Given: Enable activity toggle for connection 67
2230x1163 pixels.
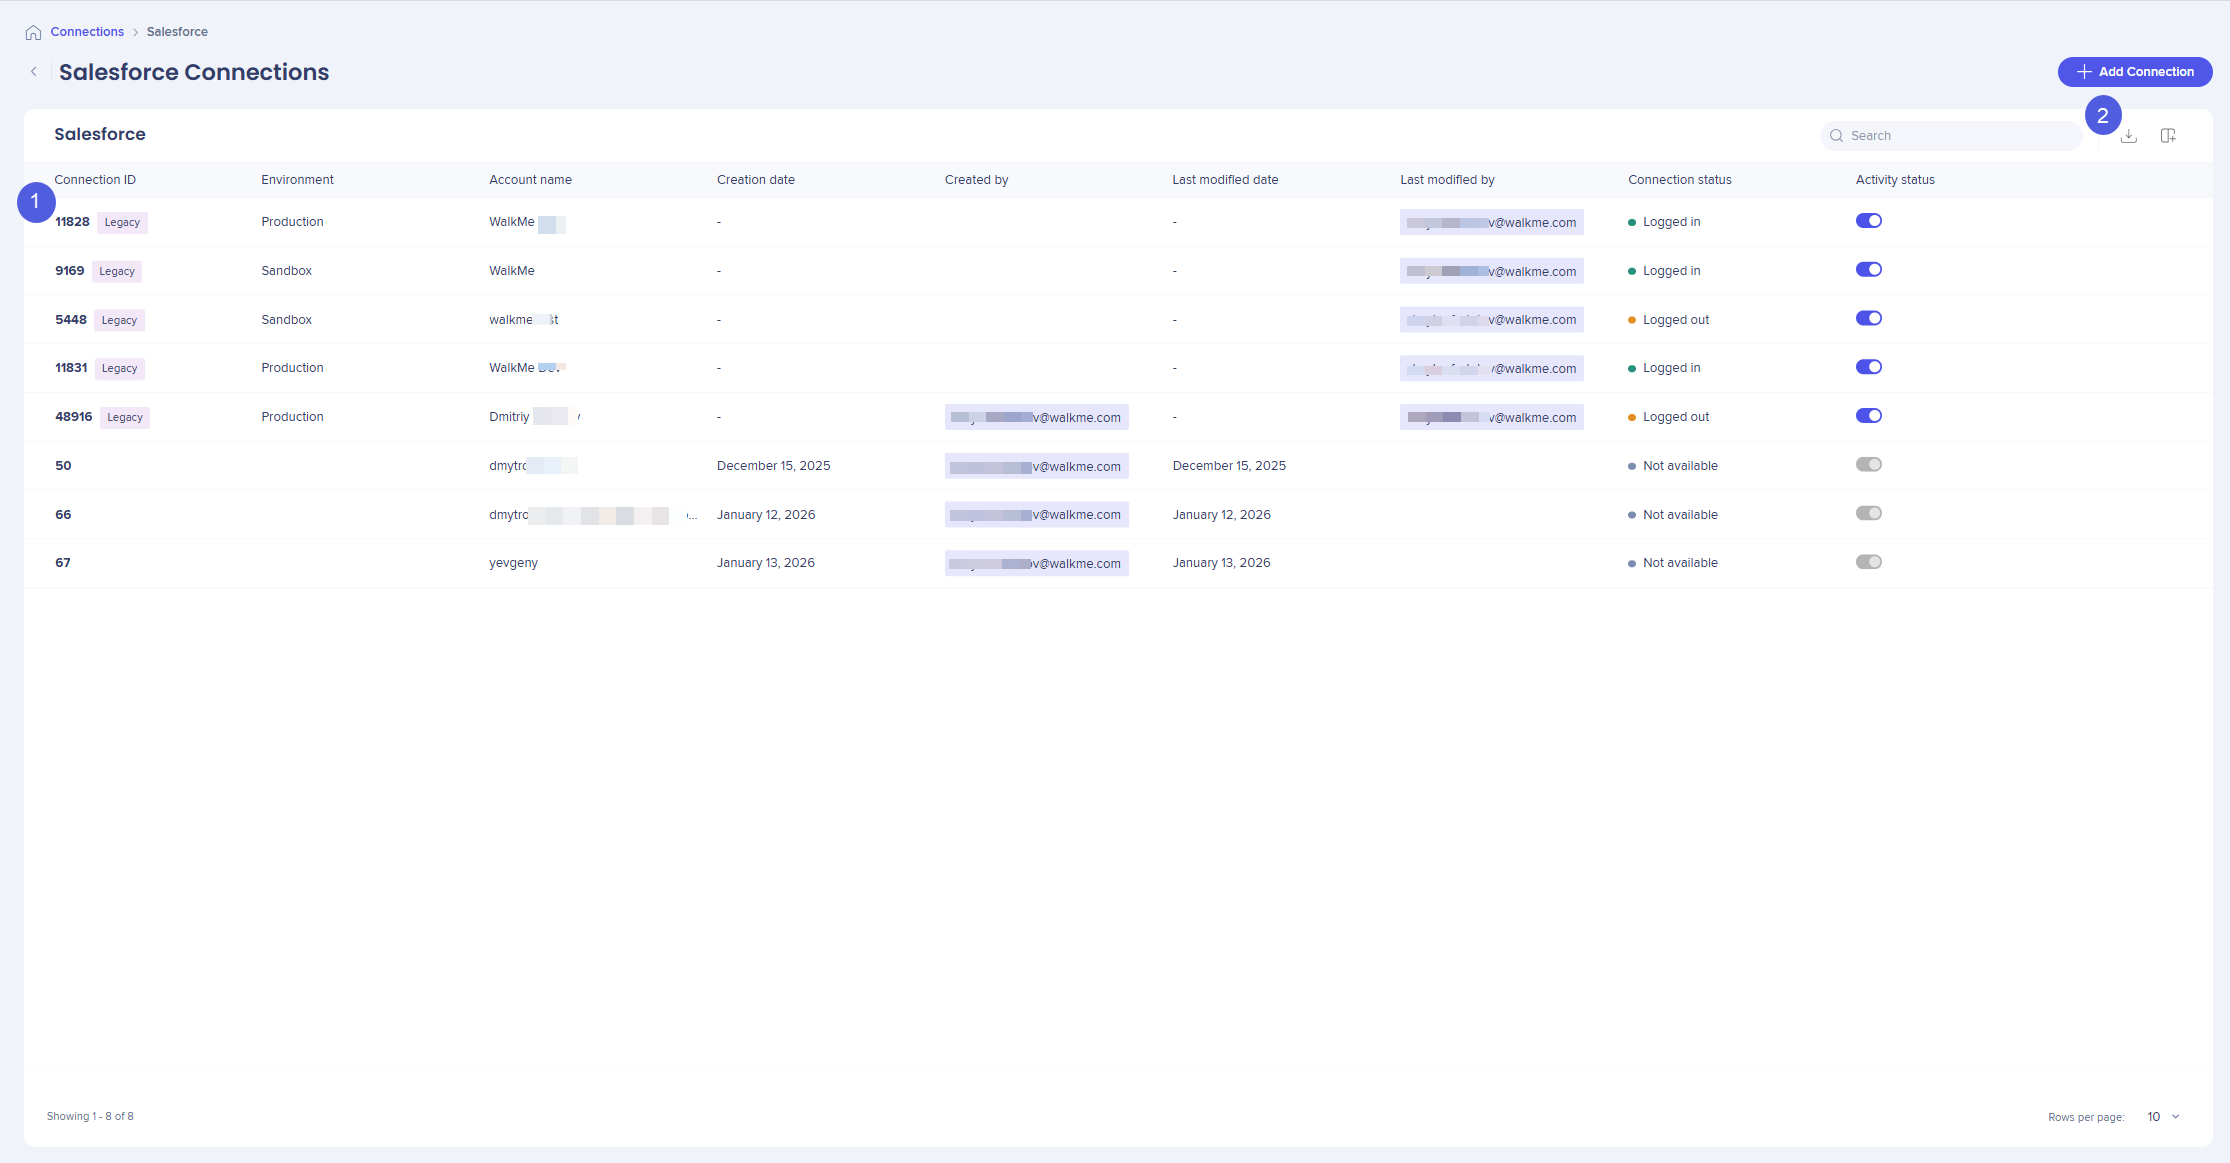Looking at the screenshot, I should (1868, 562).
